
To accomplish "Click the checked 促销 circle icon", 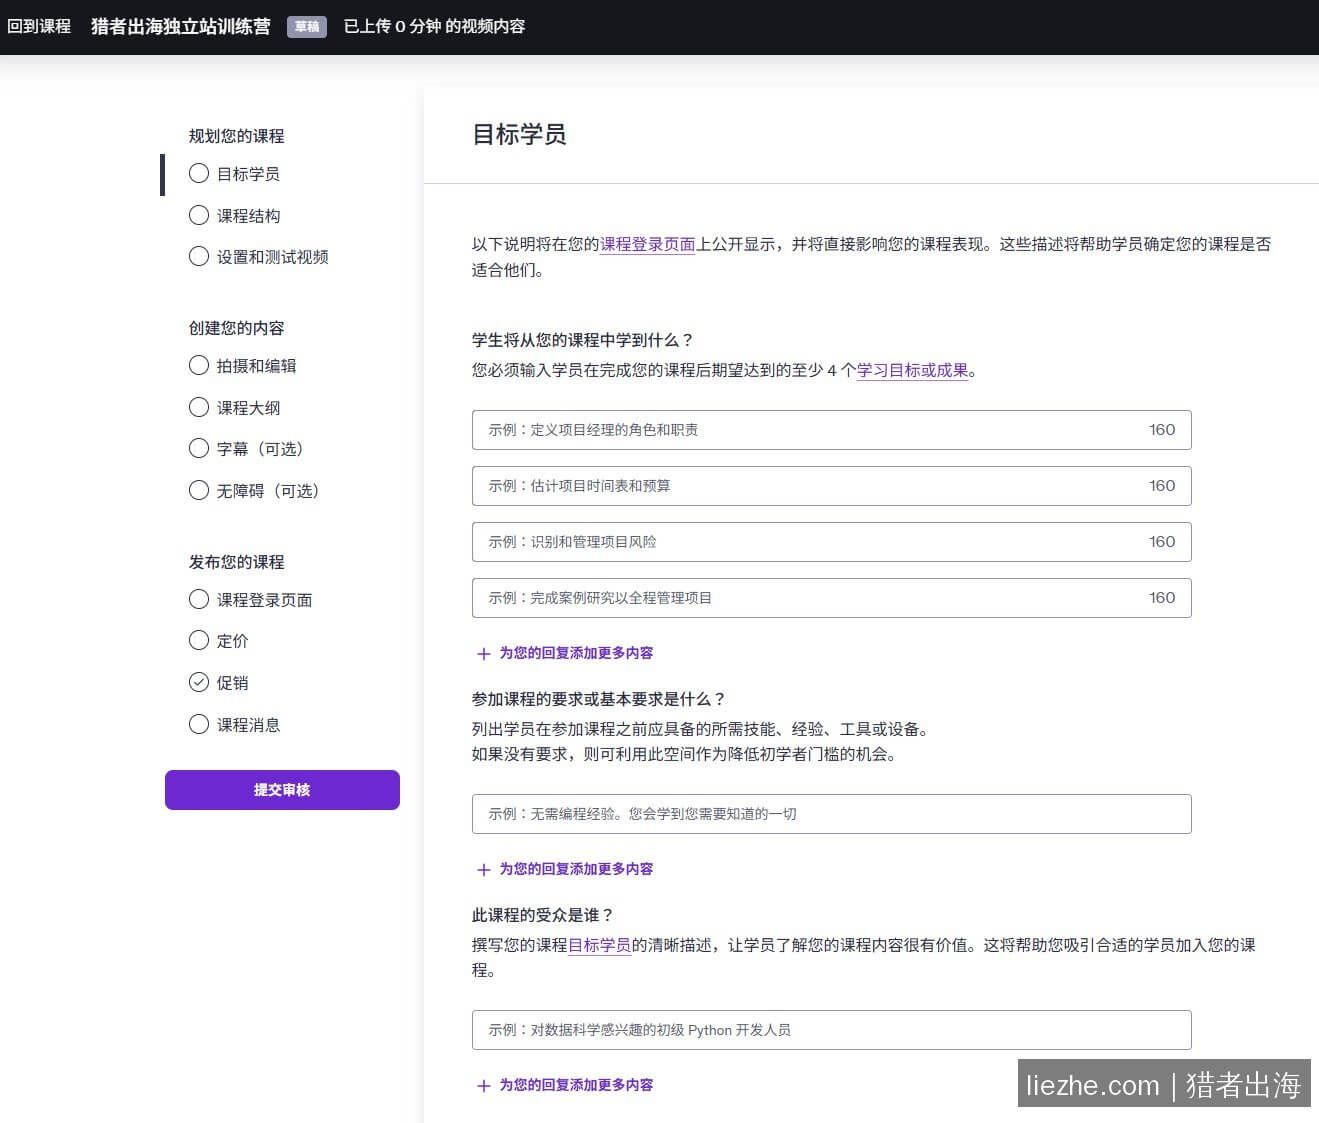I will (x=199, y=682).
